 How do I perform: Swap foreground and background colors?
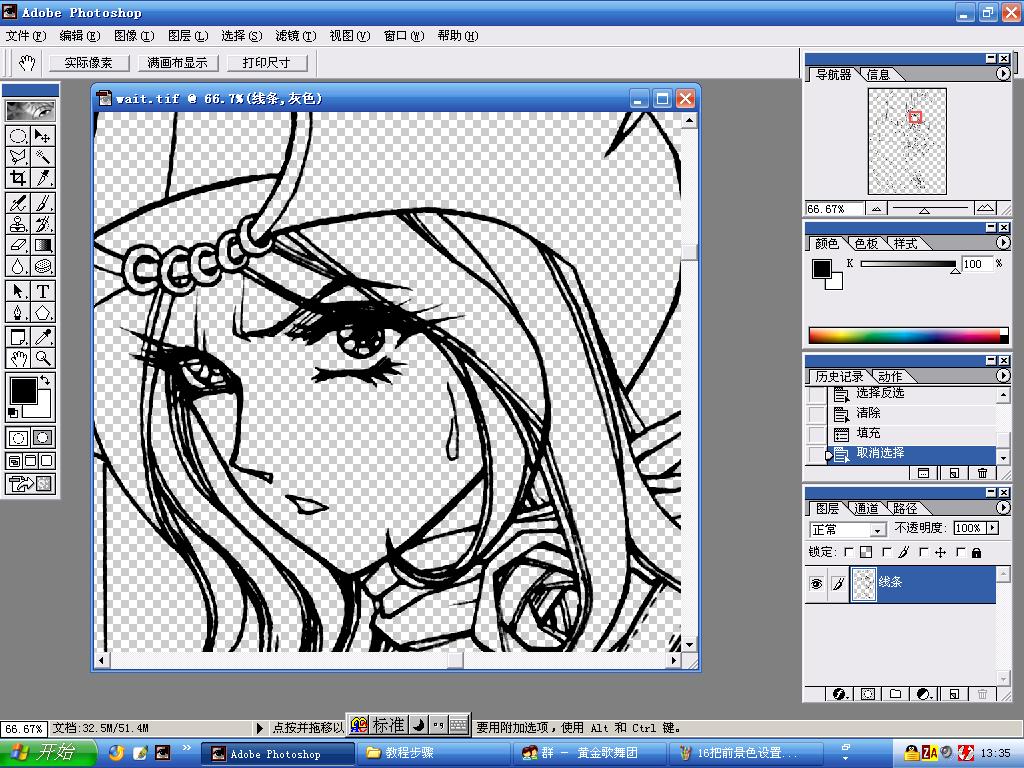click(x=45, y=380)
